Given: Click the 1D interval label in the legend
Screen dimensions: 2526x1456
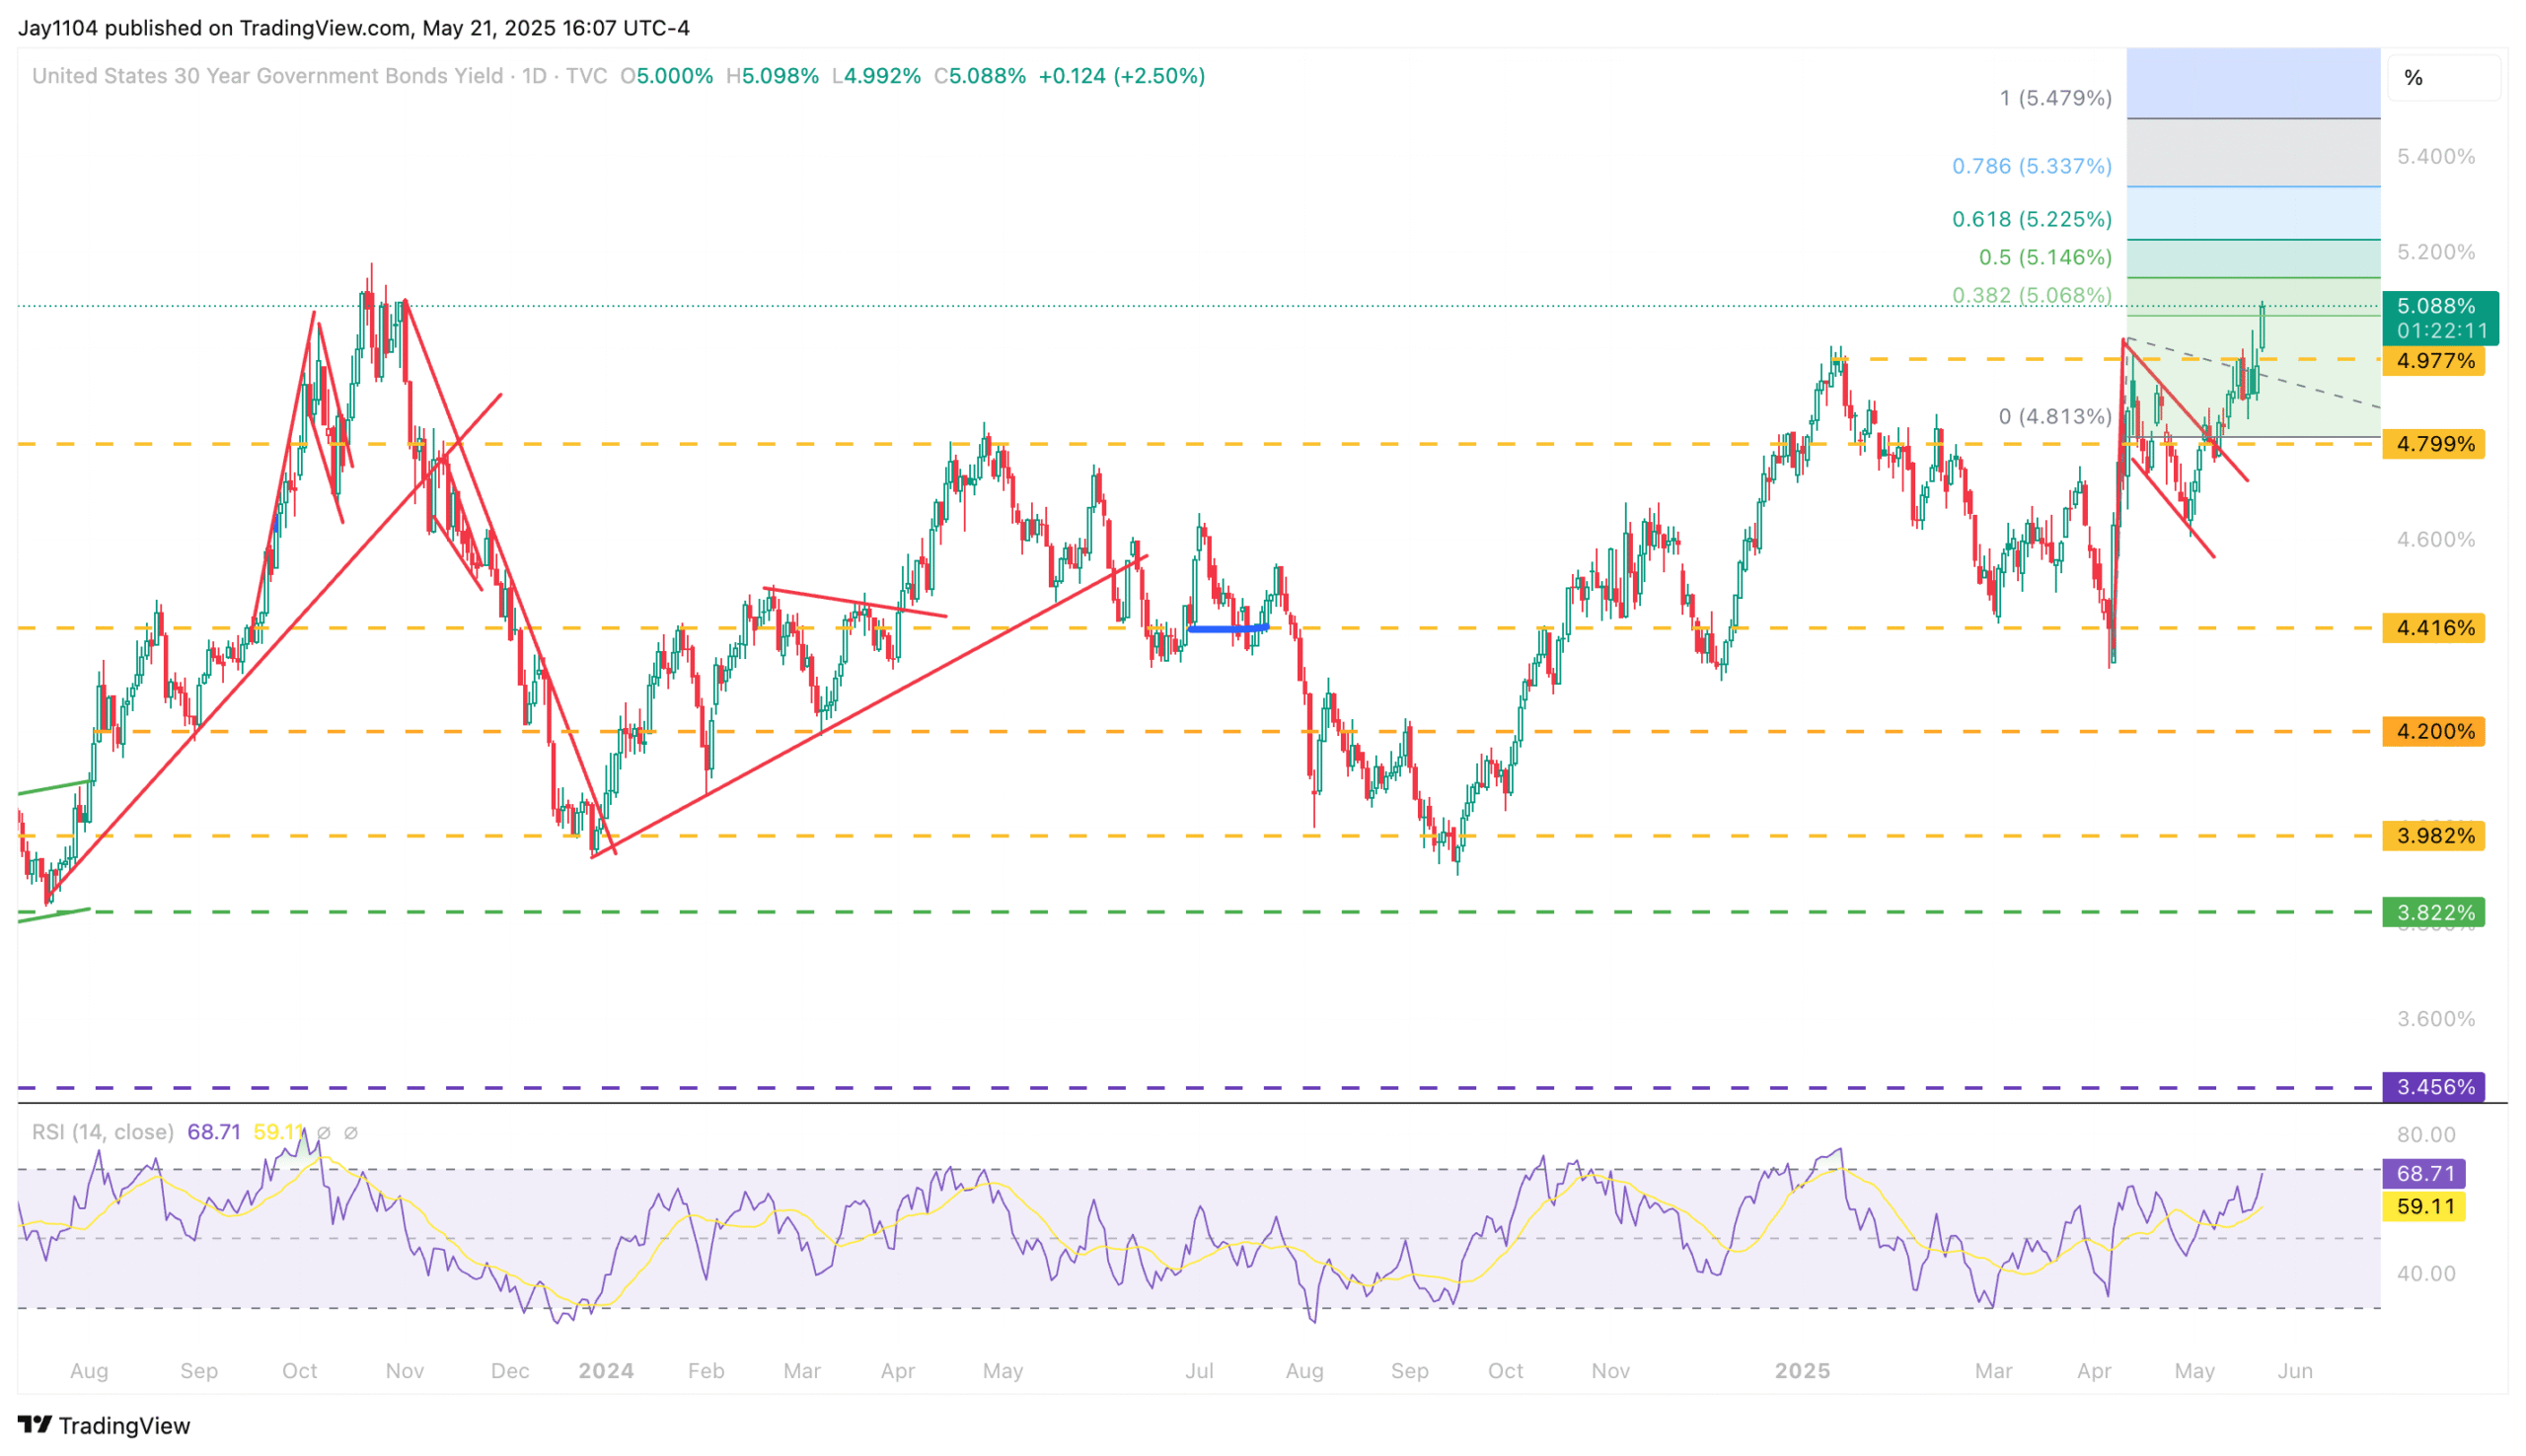Looking at the screenshot, I should point(534,76).
